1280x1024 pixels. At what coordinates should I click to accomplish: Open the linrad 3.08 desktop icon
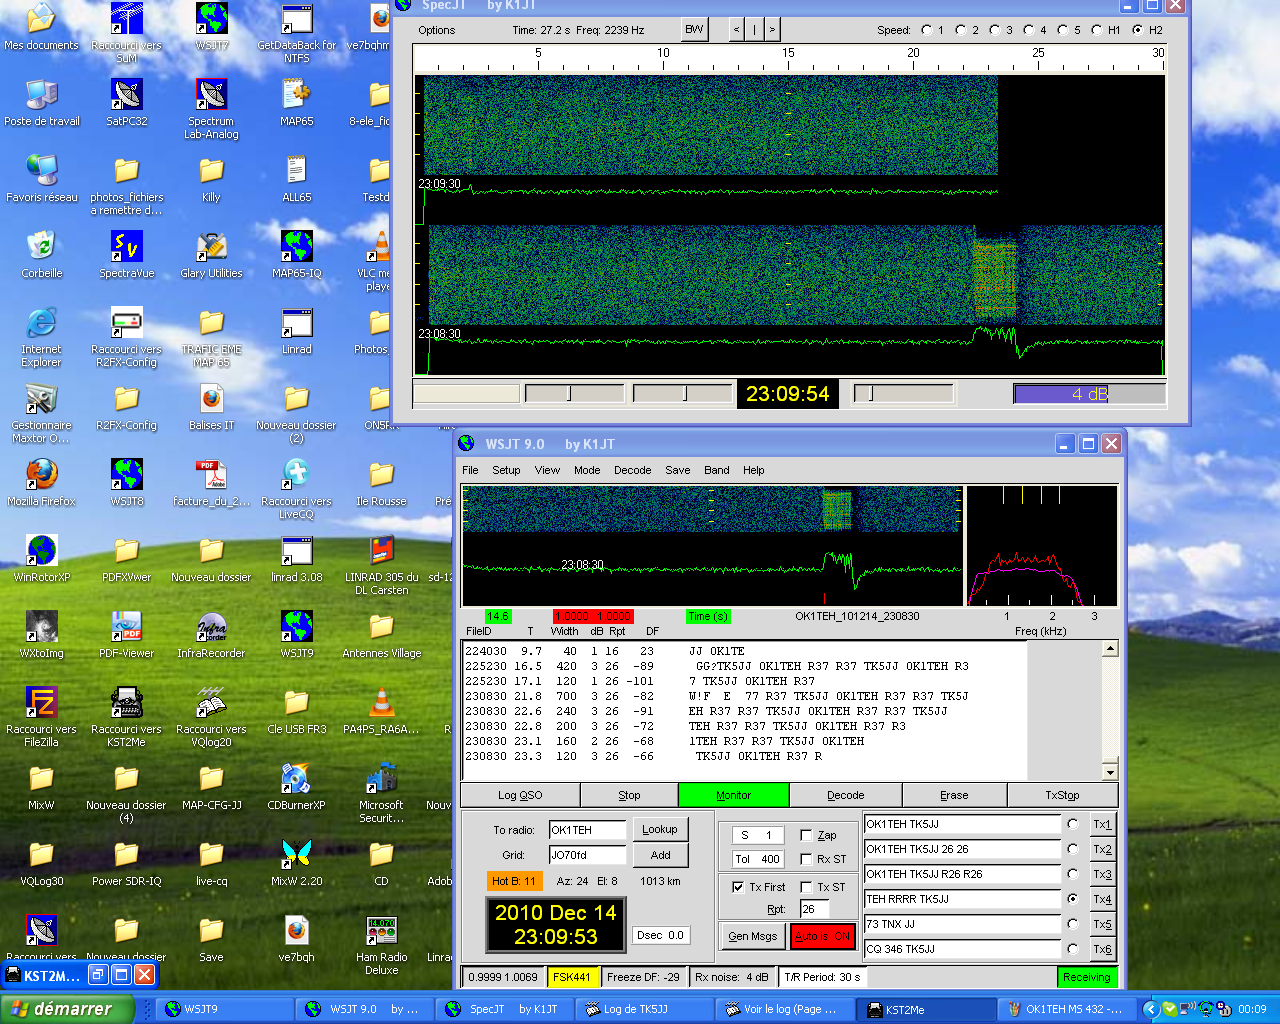pos(296,559)
